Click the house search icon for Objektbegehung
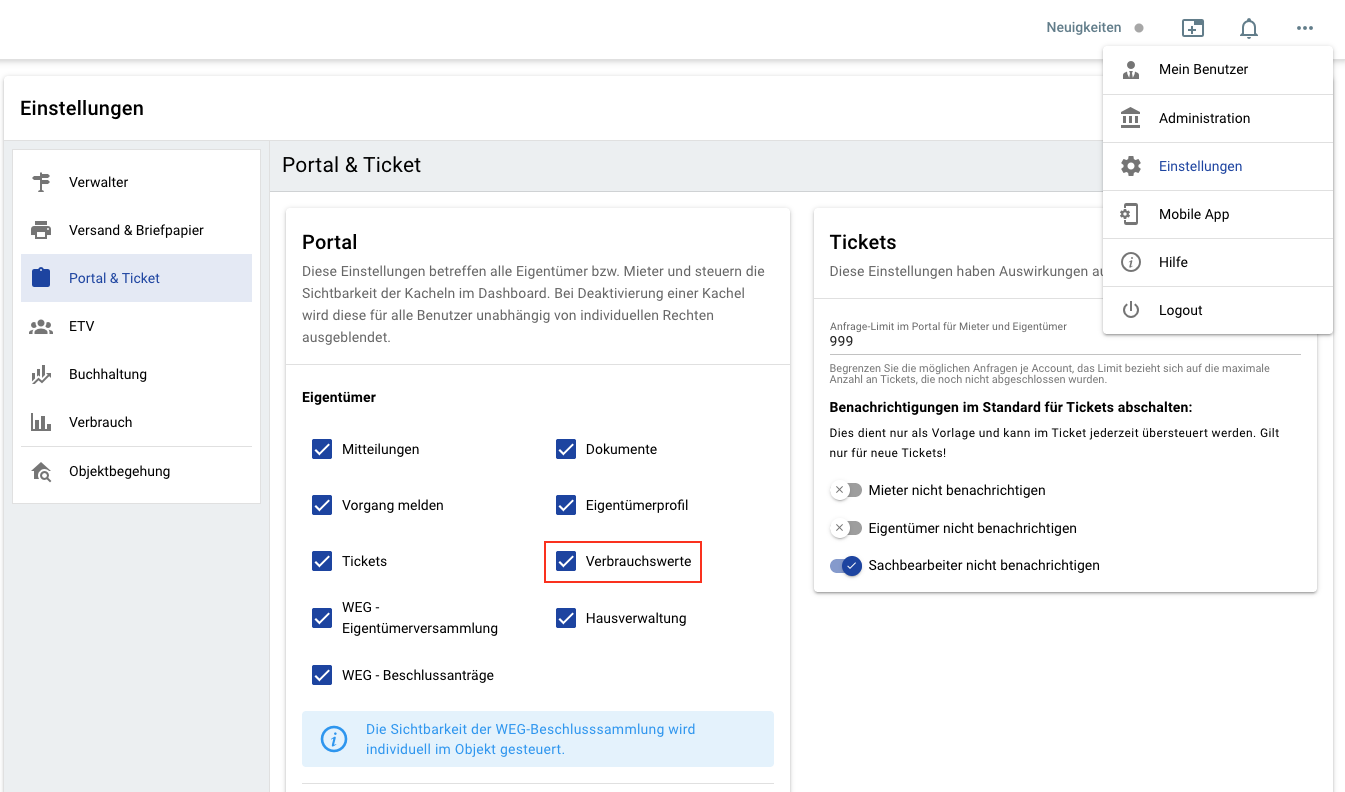1345x792 pixels. point(41,471)
